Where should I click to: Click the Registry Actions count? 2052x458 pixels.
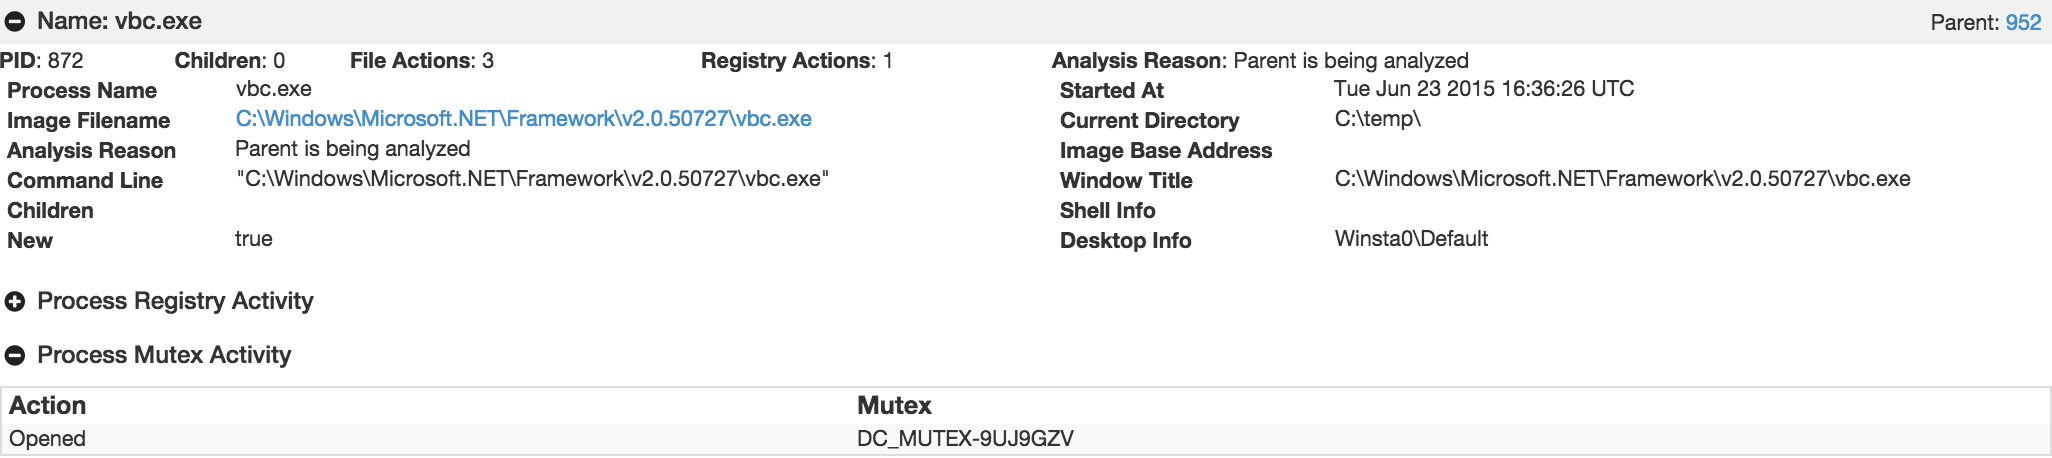[887, 61]
